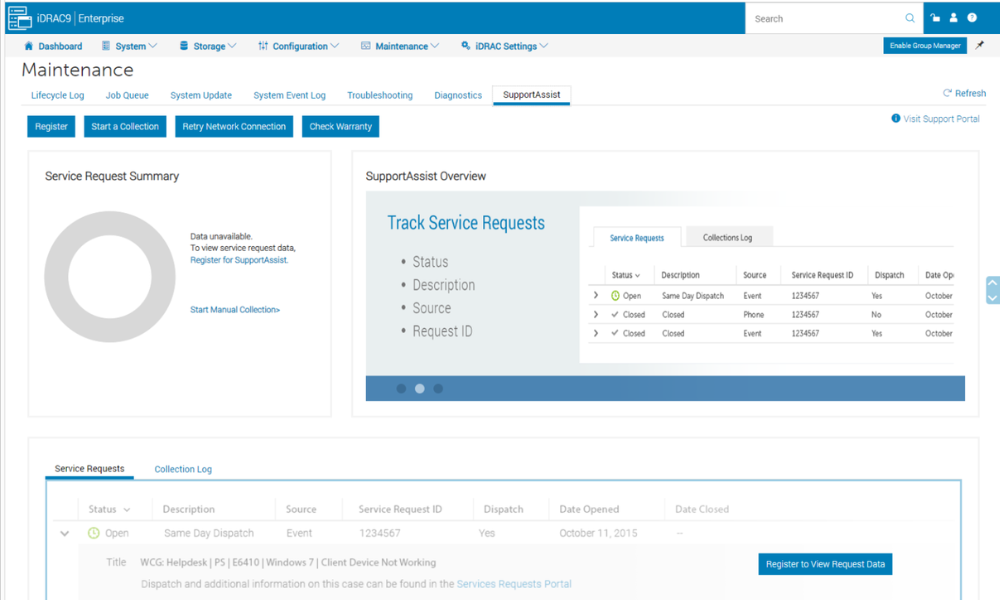Click the iDRAC9 server logo icon
1000x600 pixels.
20,18
